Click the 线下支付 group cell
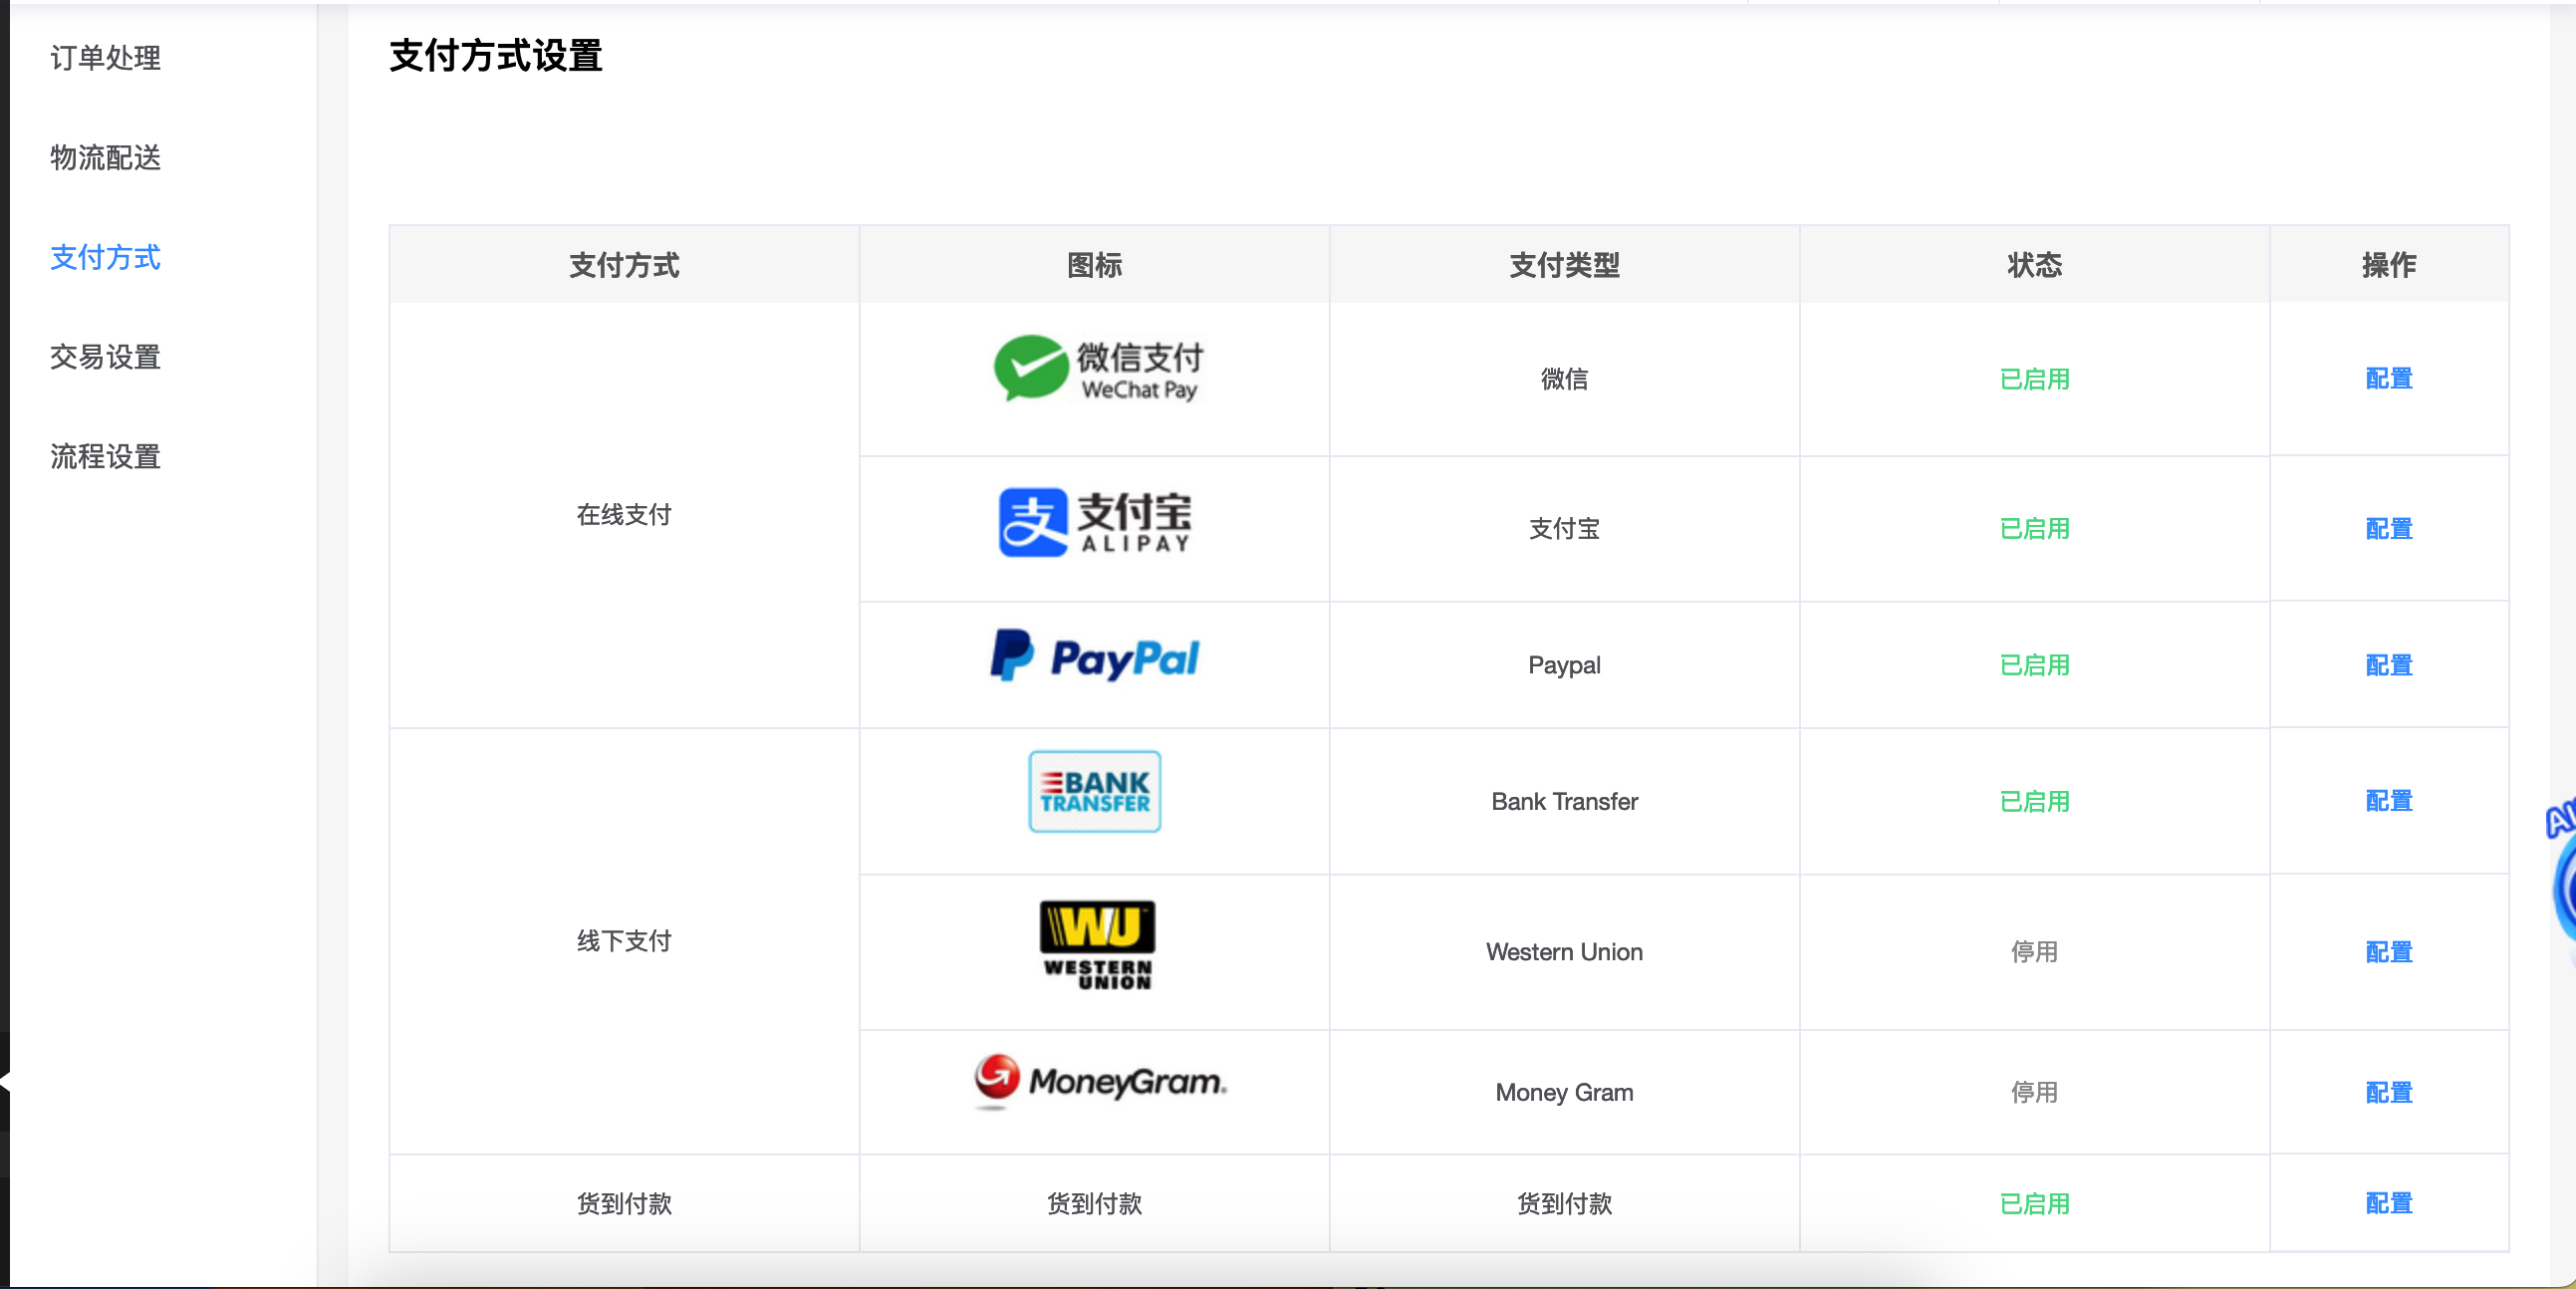Viewport: 2576px width, 1289px height. 624,941
